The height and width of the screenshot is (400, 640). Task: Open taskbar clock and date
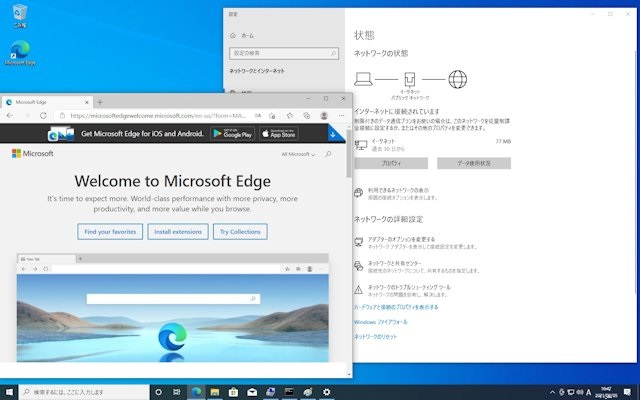[x=606, y=392]
